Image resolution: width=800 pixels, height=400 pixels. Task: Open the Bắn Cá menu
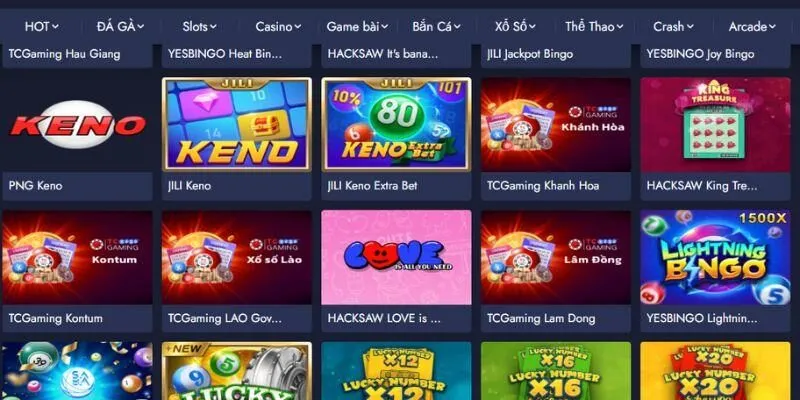click(436, 27)
